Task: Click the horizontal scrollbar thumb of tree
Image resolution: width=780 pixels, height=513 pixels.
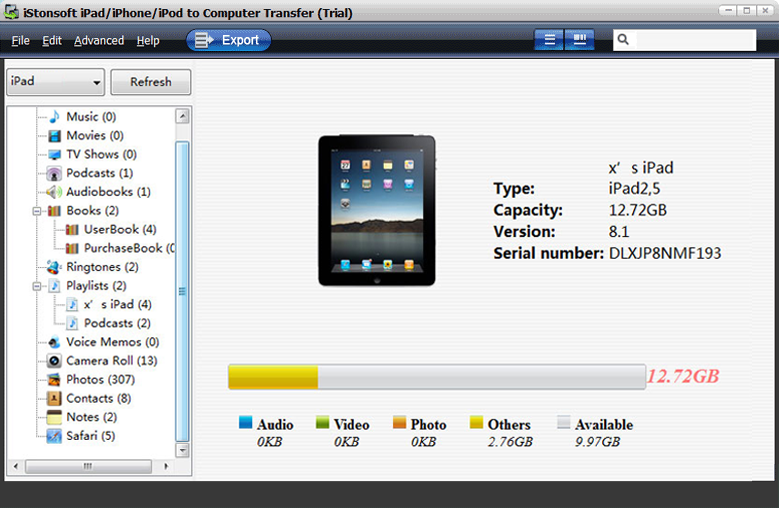Action: [x=89, y=466]
